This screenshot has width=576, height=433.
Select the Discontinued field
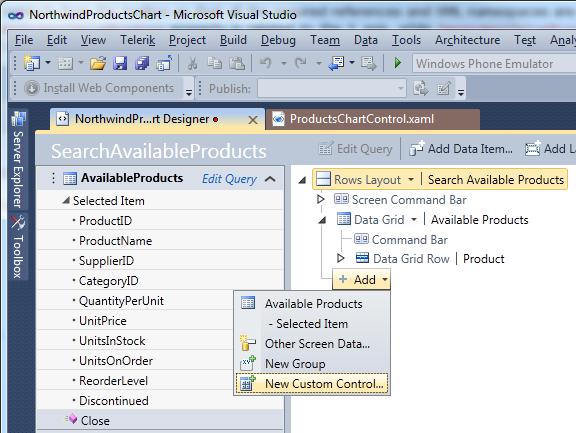114,401
